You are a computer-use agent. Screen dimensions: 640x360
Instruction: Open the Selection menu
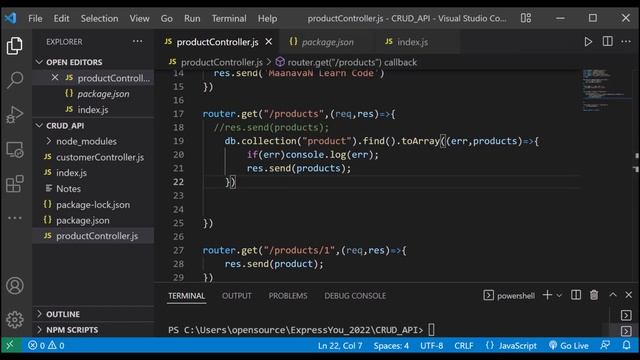click(x=99, y=18)
